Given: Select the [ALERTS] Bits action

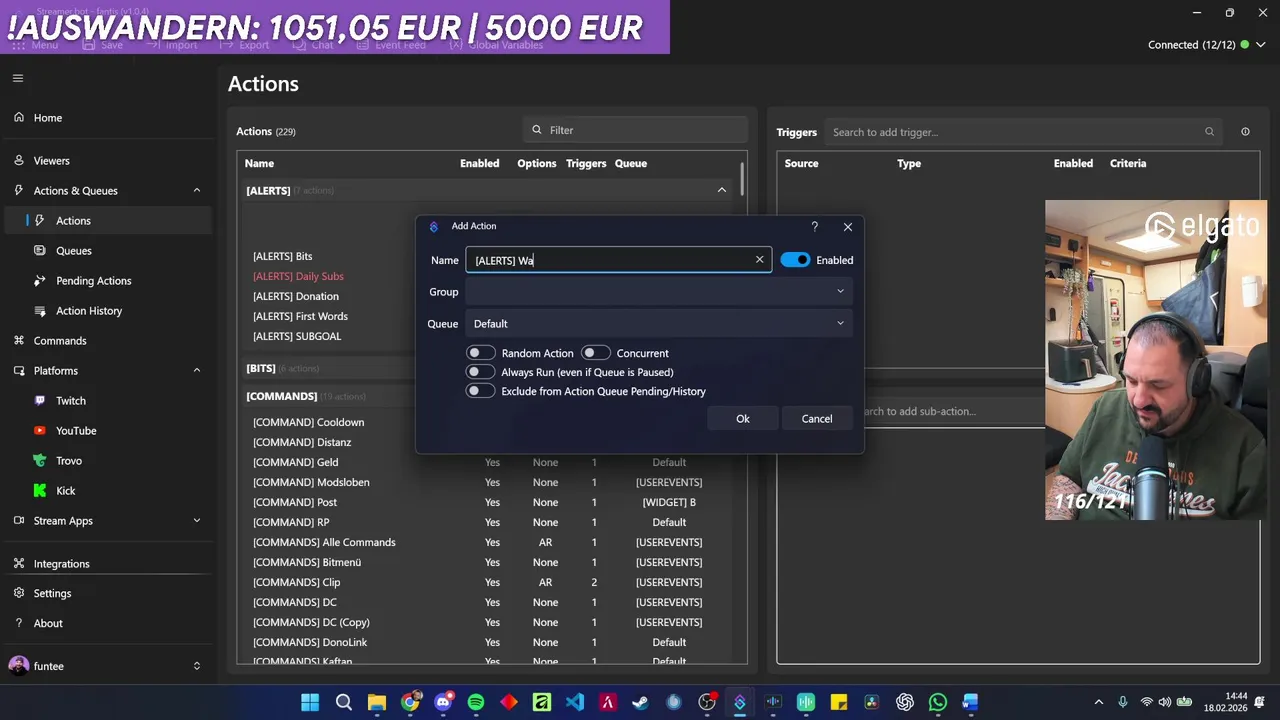Looking at the screenshot, I should pos(282,256).
